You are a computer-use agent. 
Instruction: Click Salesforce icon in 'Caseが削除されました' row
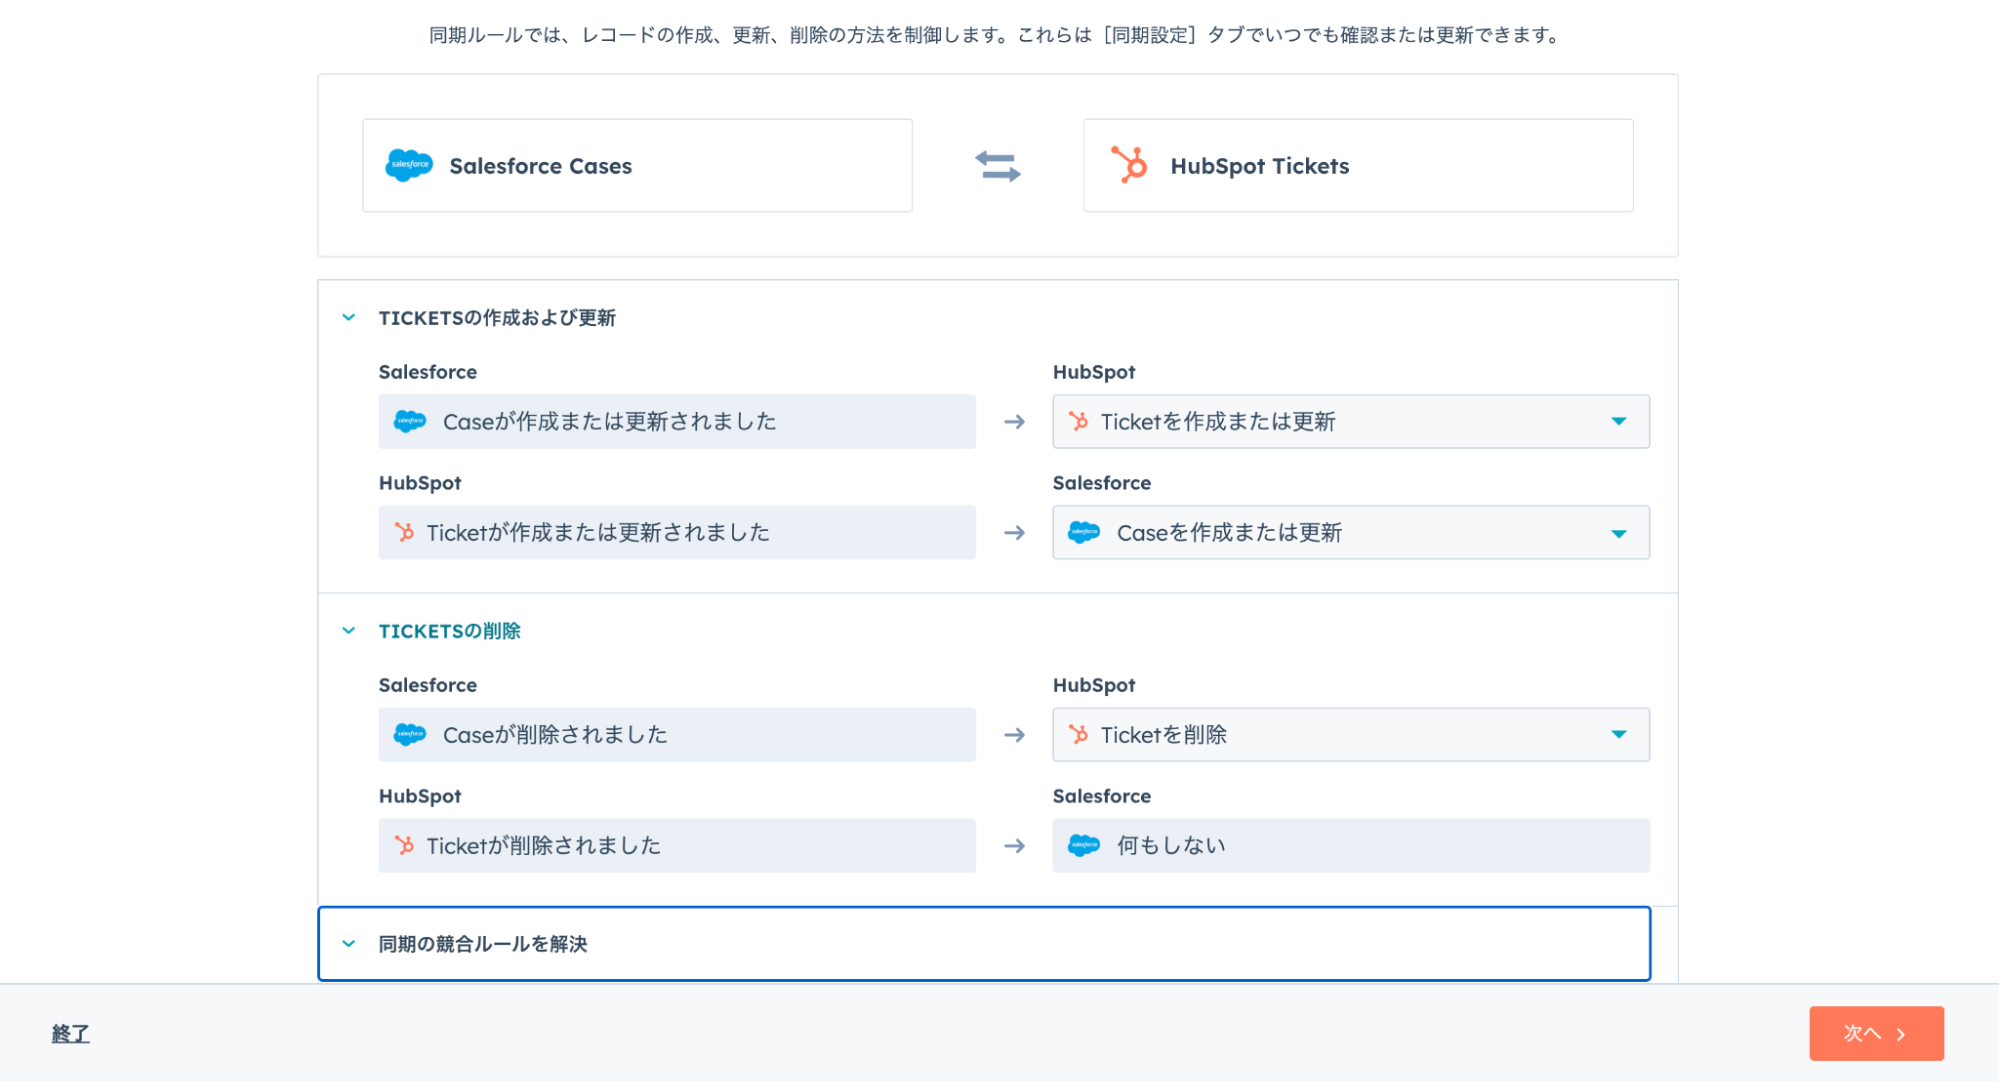tap(410, 735)
